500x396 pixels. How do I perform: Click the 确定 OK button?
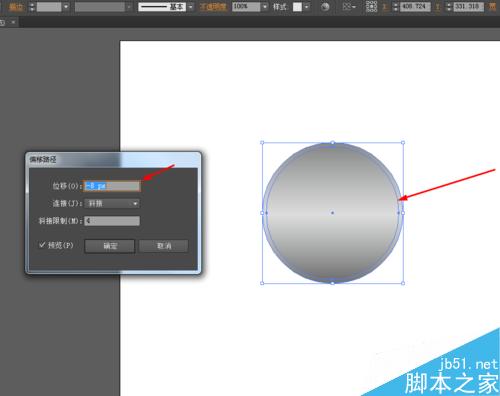tap(110, 246)
